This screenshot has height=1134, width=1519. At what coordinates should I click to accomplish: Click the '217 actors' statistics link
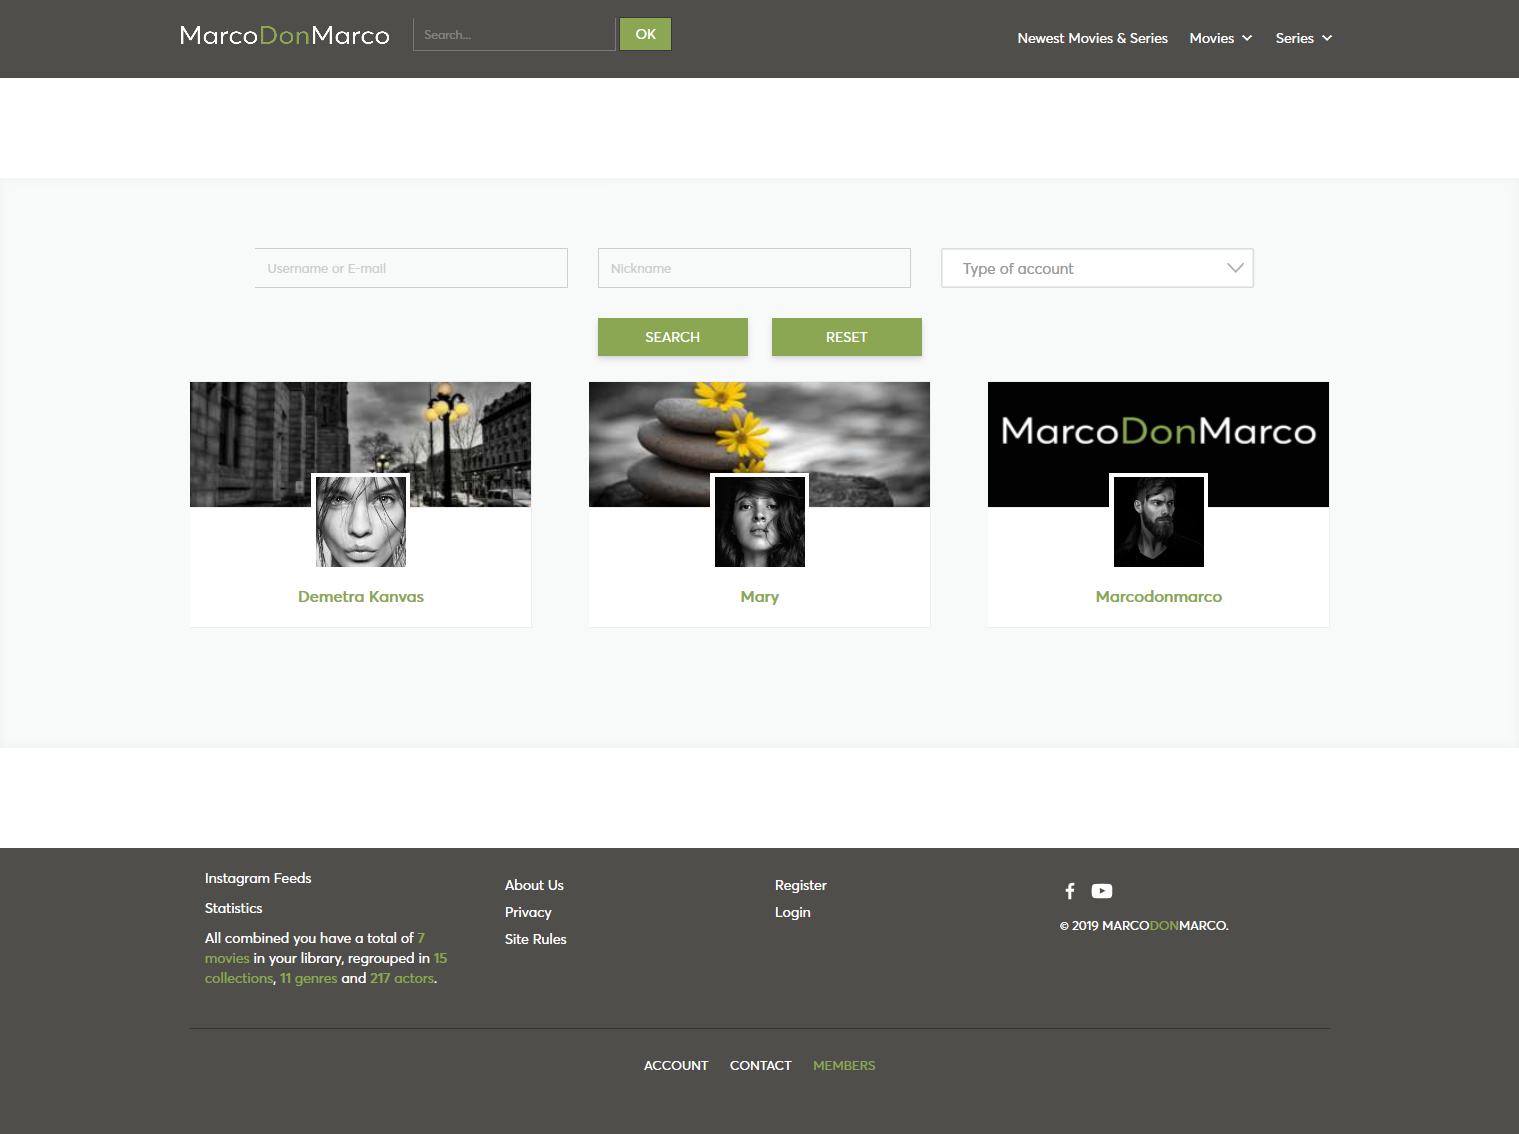(402, 978)
